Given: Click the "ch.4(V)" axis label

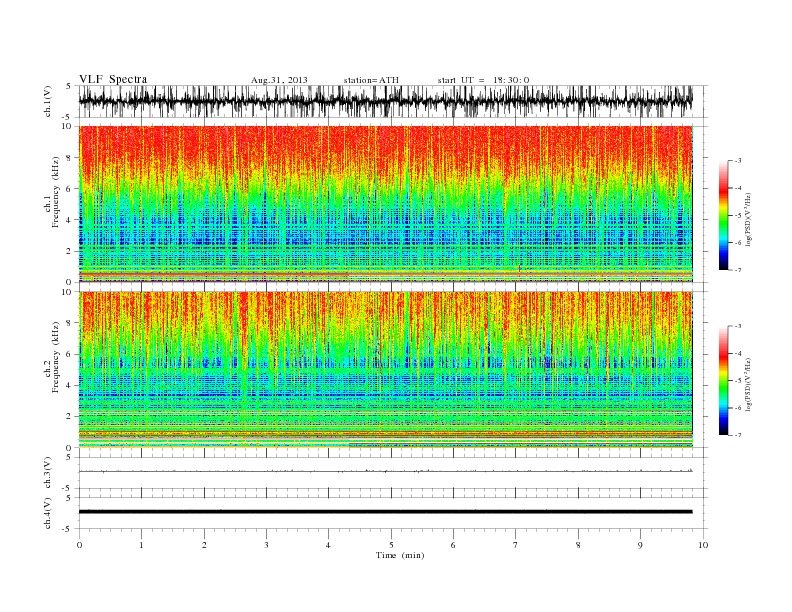Looking at the screenshot, I should point(48,513).
